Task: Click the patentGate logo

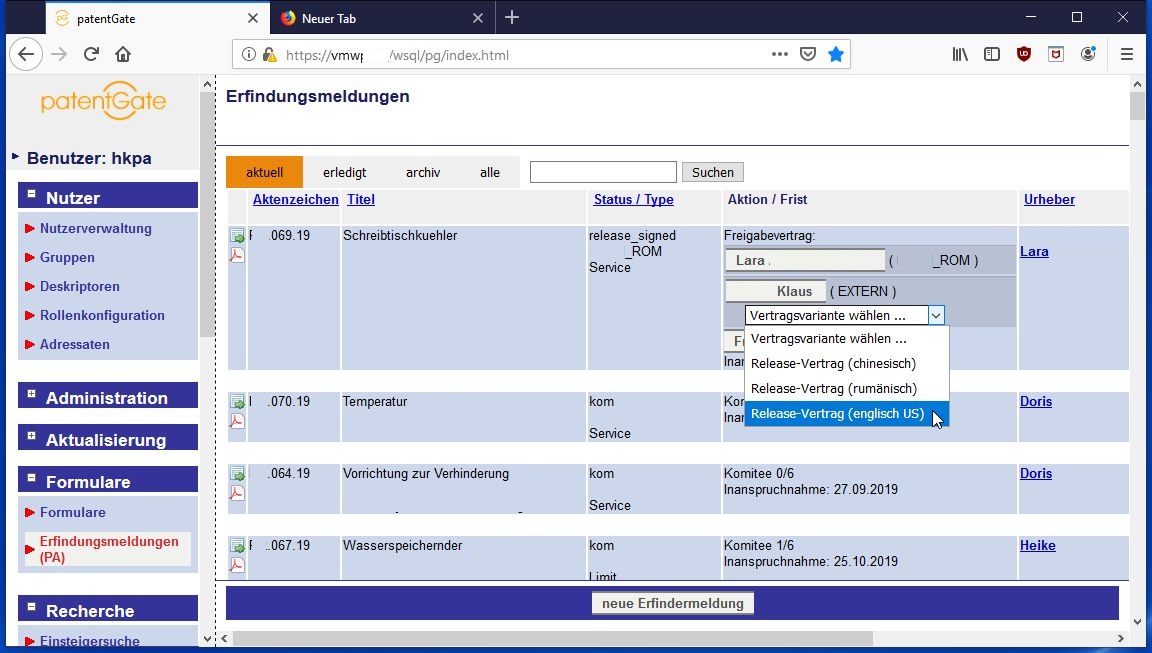Action: pyautogui.click(x=103, y=101)
